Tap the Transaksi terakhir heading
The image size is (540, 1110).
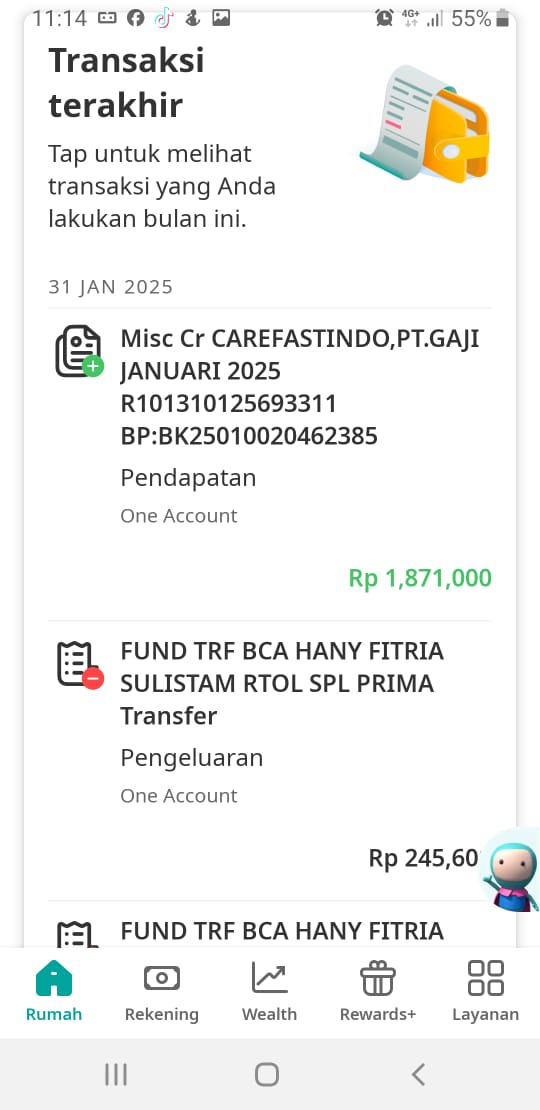click(126, 84)
